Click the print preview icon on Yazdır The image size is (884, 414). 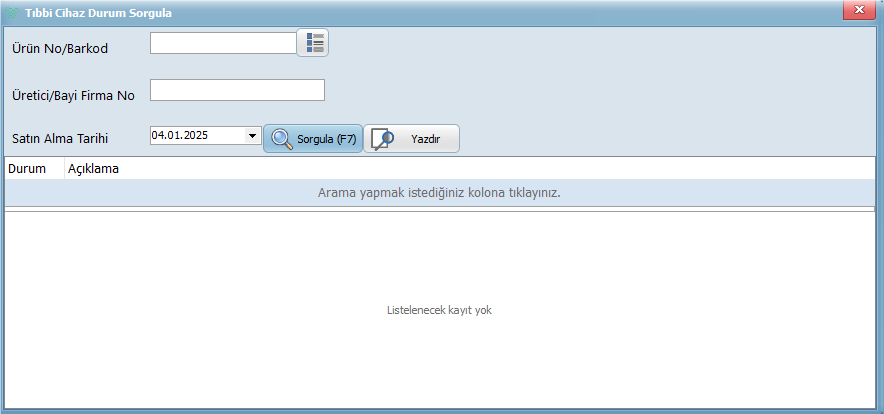pos(383,139)
